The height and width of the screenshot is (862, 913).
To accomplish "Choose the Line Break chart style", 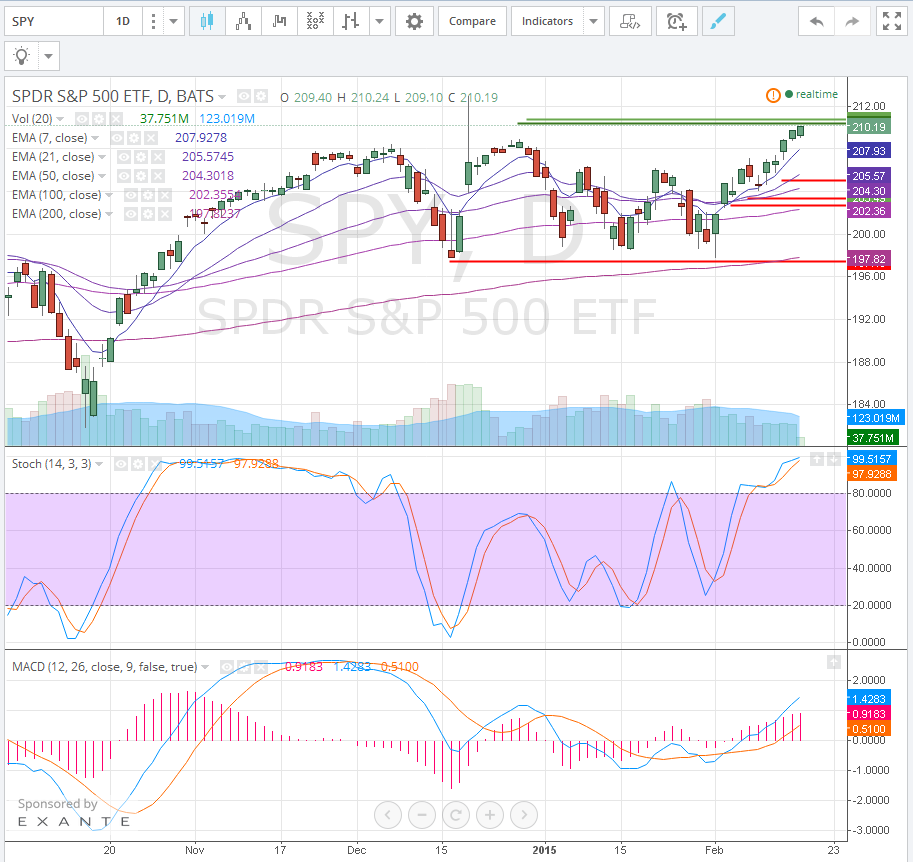I will pyautogui.click(x=279, y=22).
